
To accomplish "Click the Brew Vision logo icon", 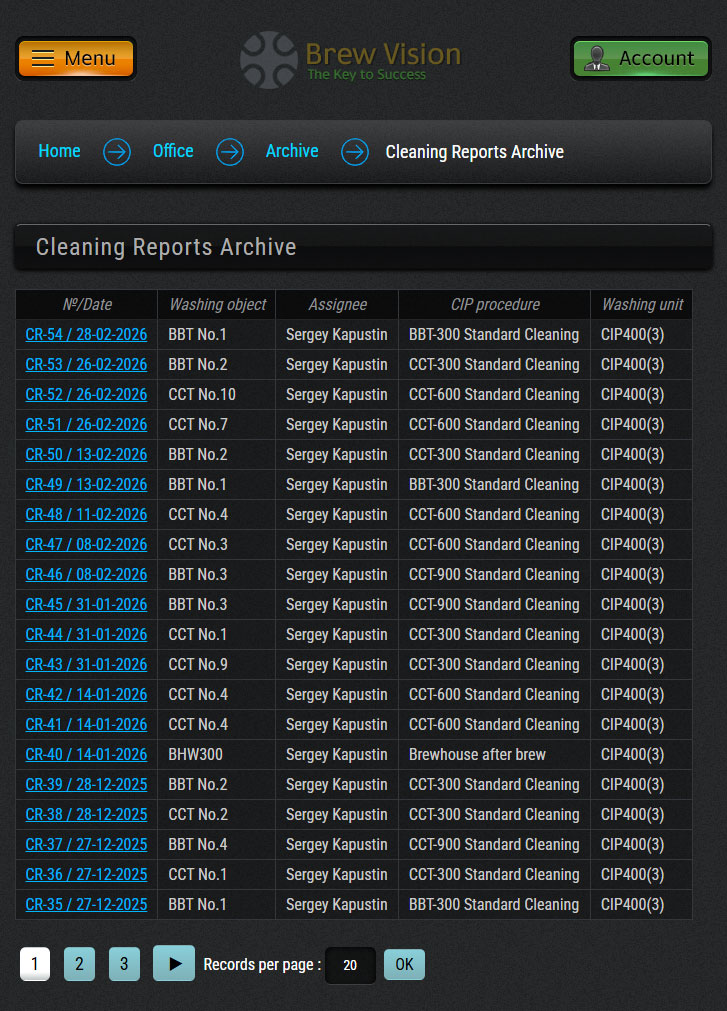I will pyautogui.click(x=269, y=60).
